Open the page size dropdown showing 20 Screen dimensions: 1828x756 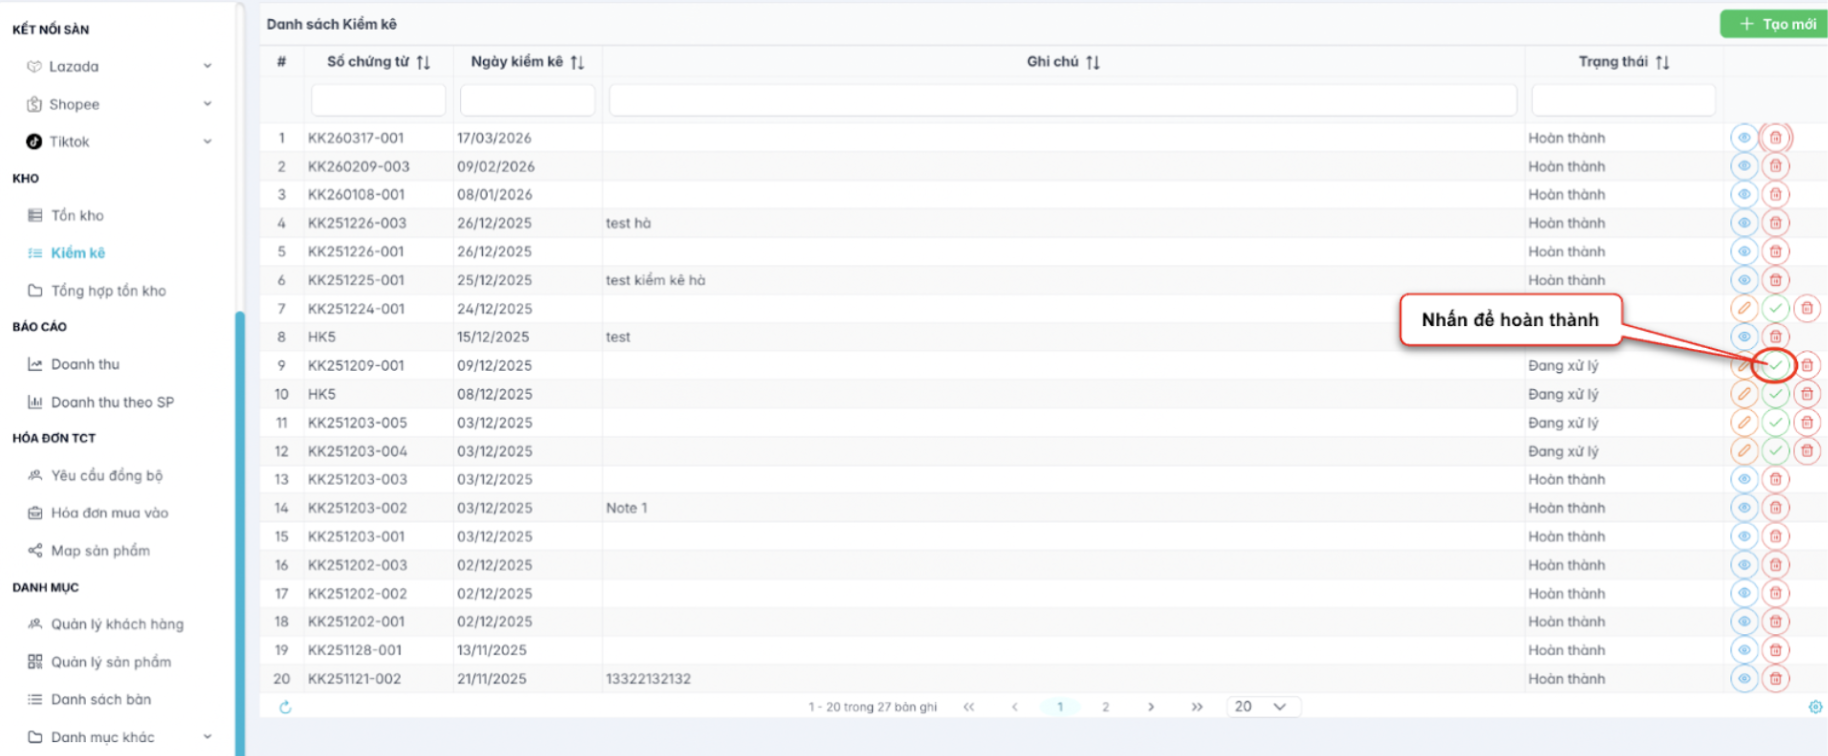tap(1262, 707)
